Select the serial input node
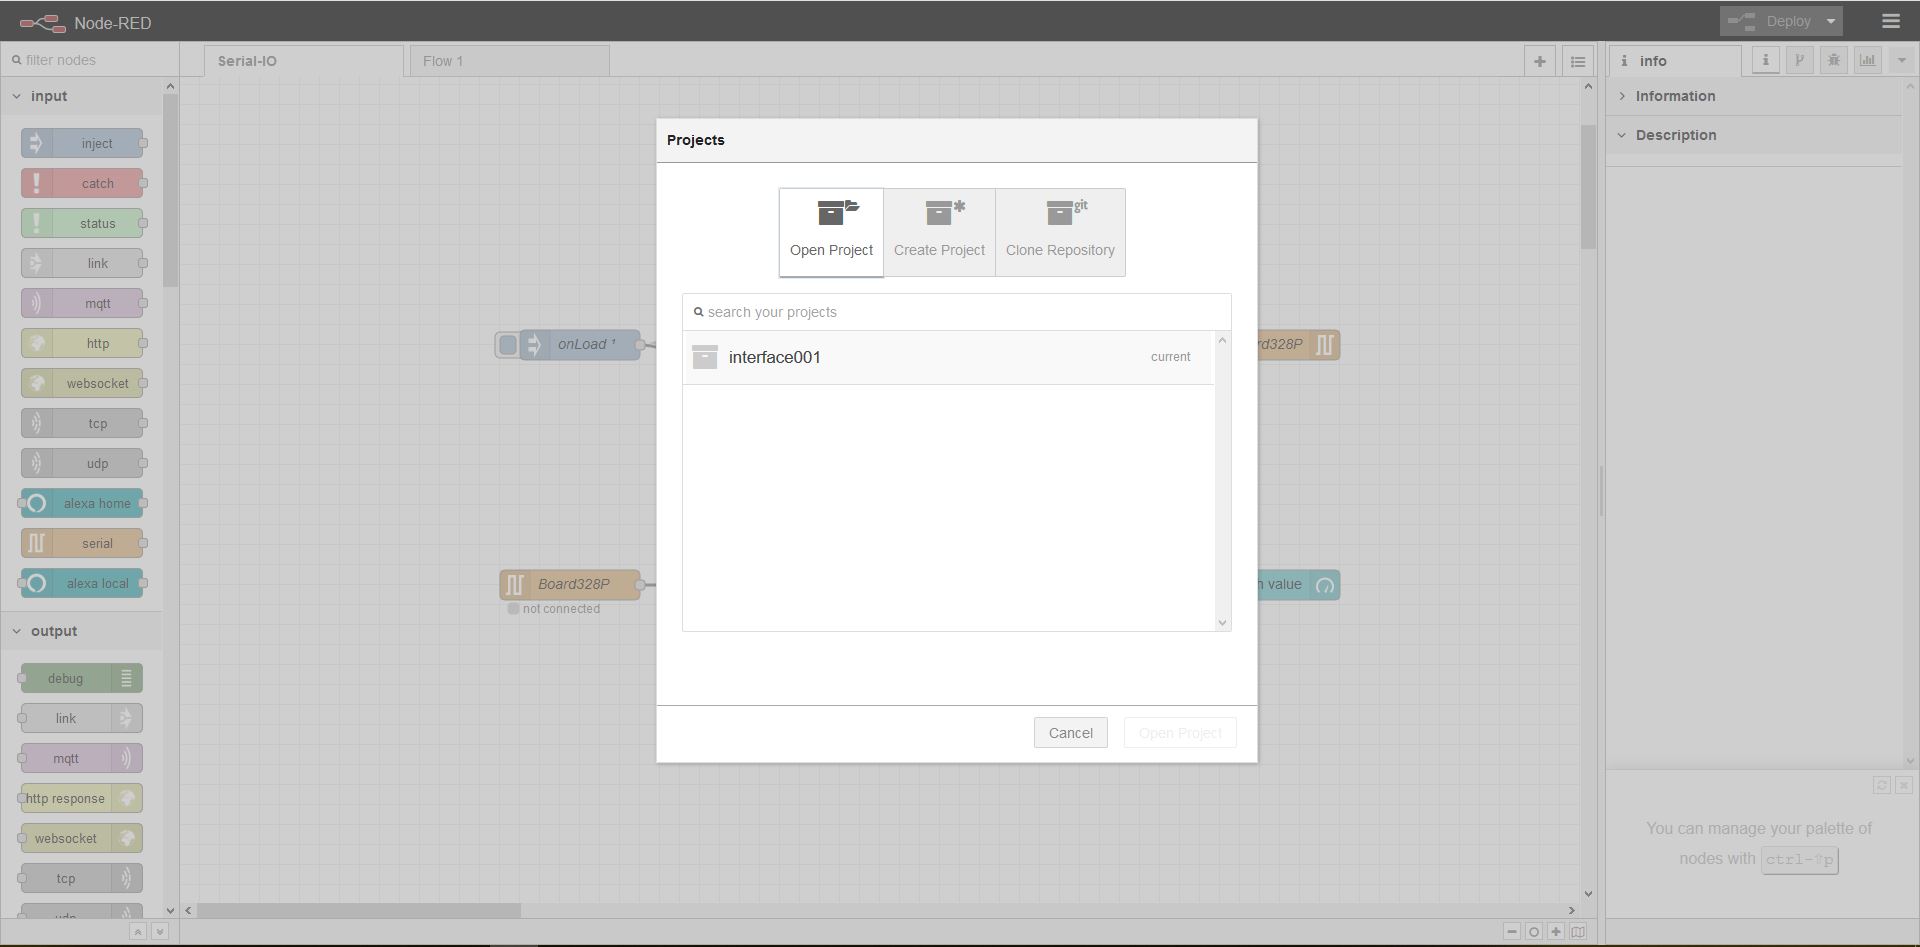Viewport: 1920px width, 947px height. tap(82, 543)
